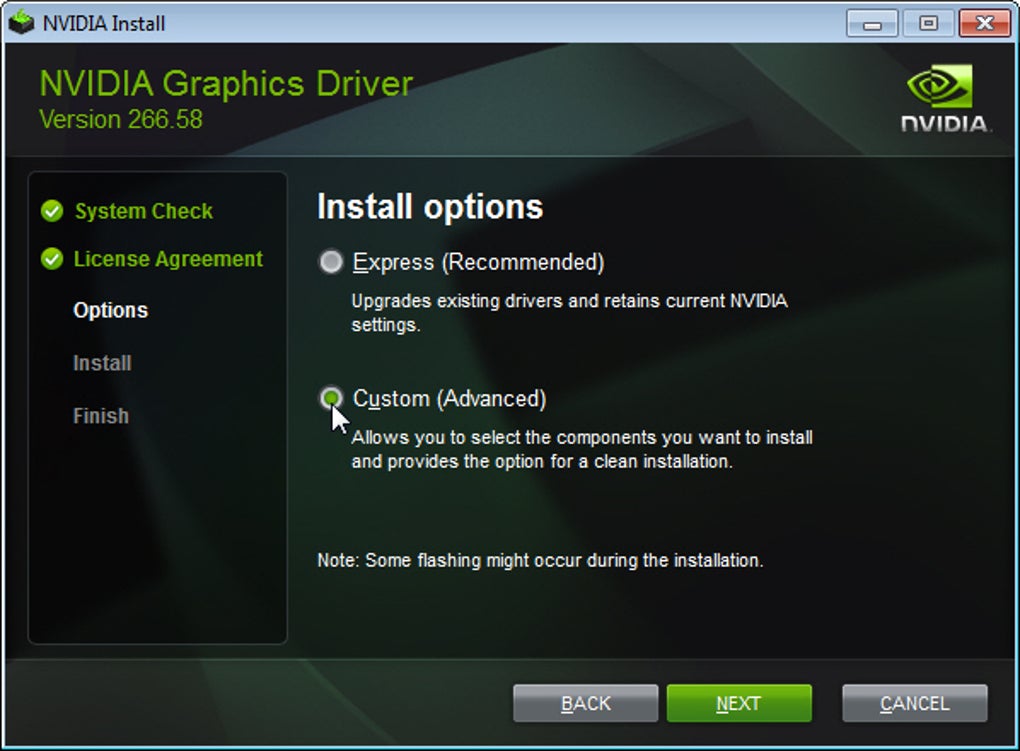1020x751 pixels.
Task: Click the License Agreement green checkmark icon
Action: 52,259
